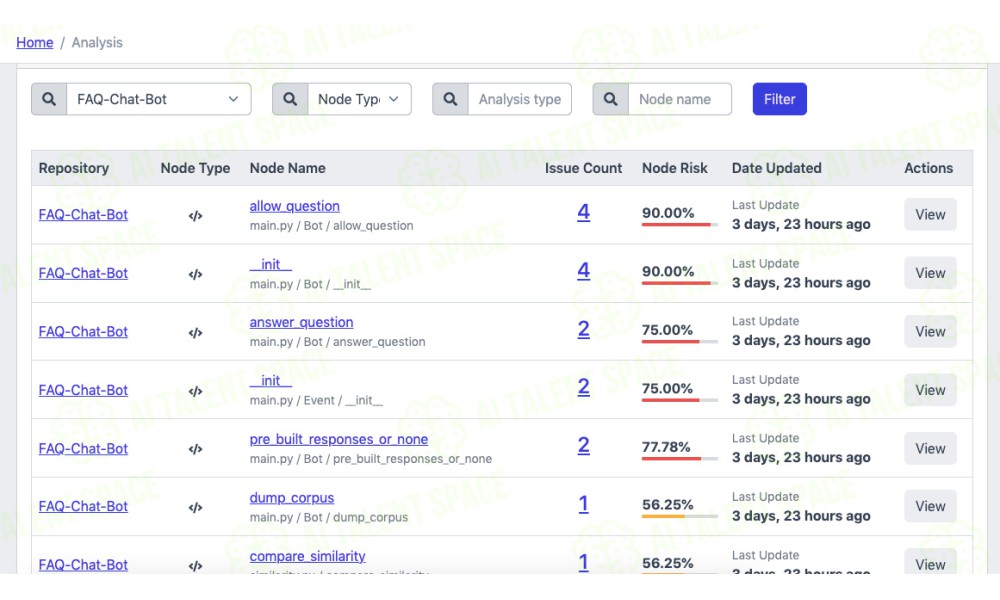Click the path text main.py / Bot / answer_question
This screenshot has height=600, width=1000.
pyautogui.click(x=337, y=342)
